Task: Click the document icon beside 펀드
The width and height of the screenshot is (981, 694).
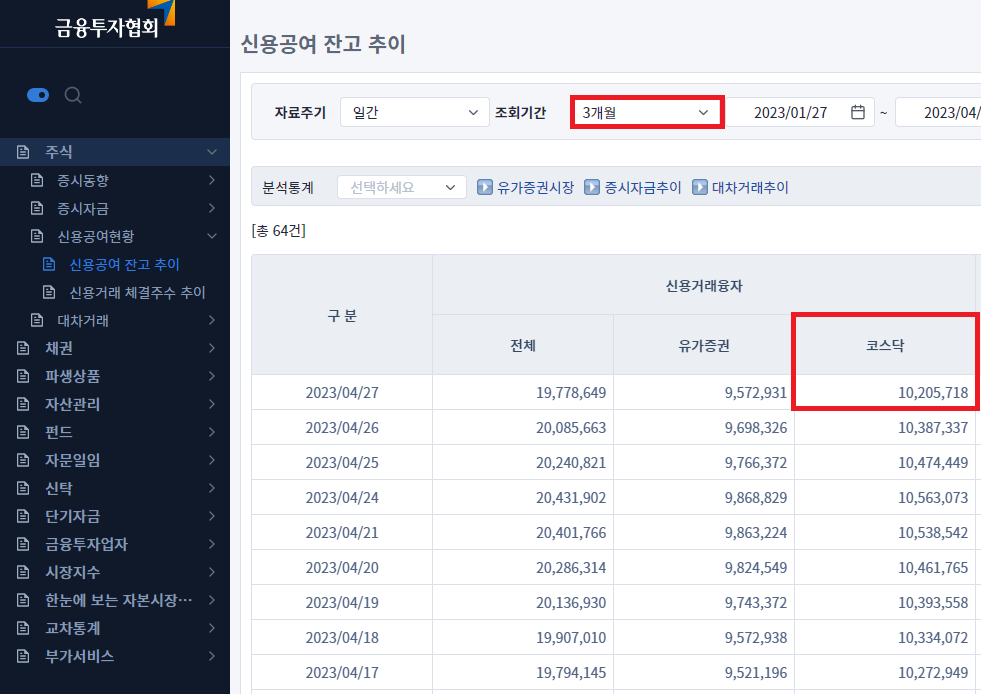Action: pyautogui.click(x=23, y=432)
